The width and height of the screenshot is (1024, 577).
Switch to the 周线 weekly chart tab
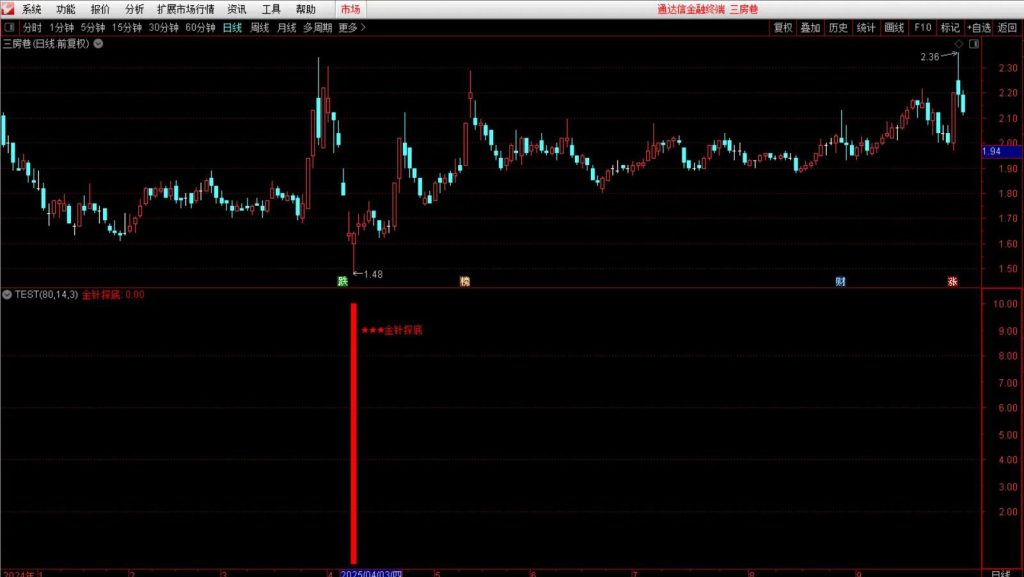260,28
